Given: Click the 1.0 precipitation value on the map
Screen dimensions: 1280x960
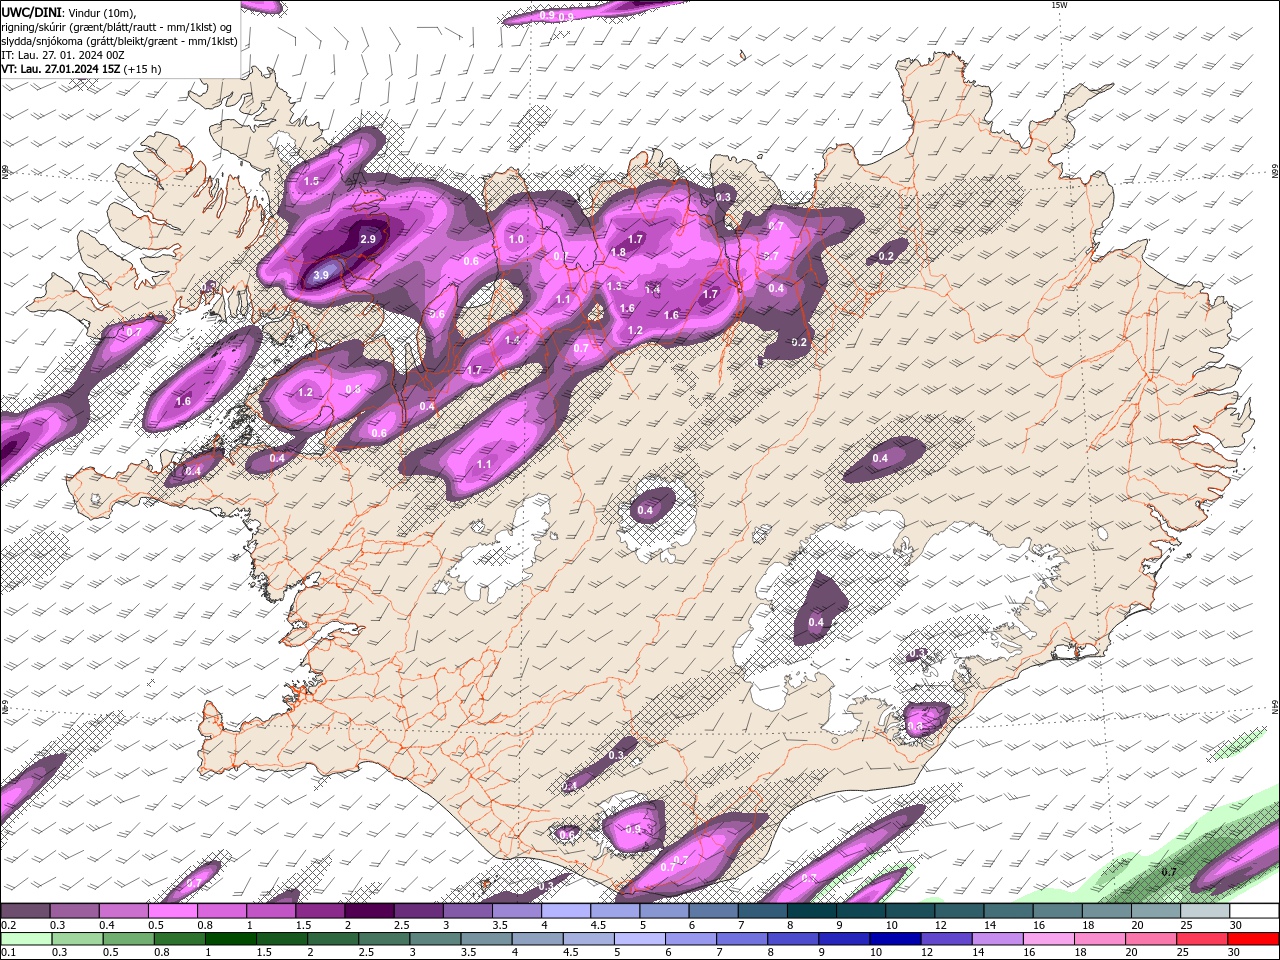Looking at the screenshot, I should coord(516,239).
